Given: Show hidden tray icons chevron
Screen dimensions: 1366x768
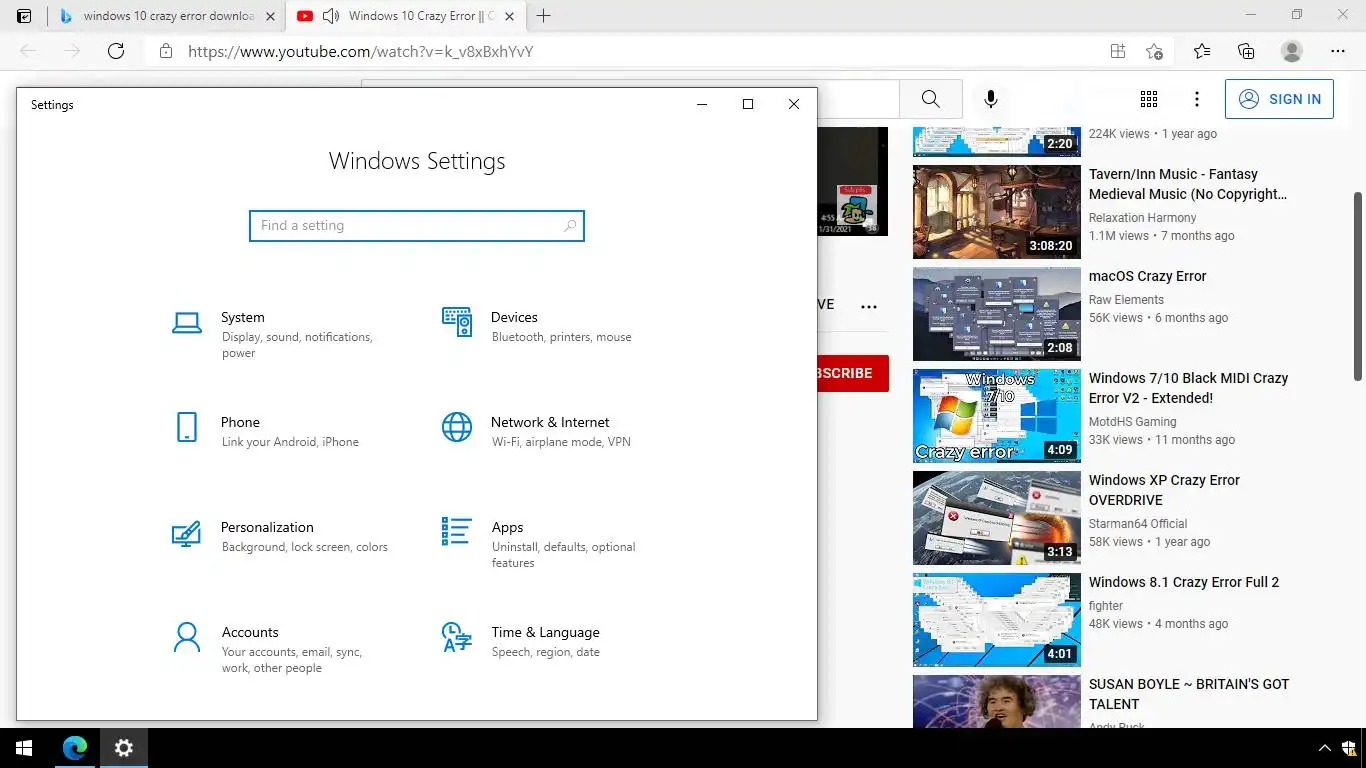Looking at the screenshot, I should click(1325, 748).
